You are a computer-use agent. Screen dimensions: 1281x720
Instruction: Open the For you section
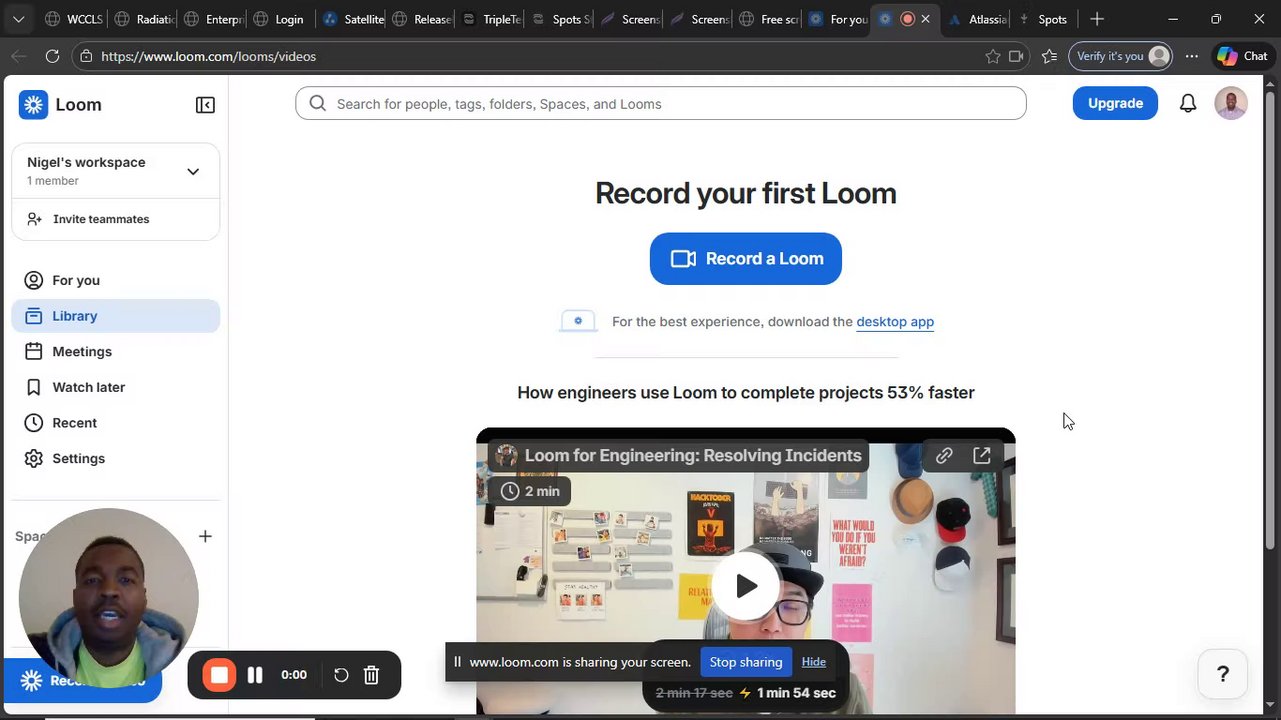116,280
